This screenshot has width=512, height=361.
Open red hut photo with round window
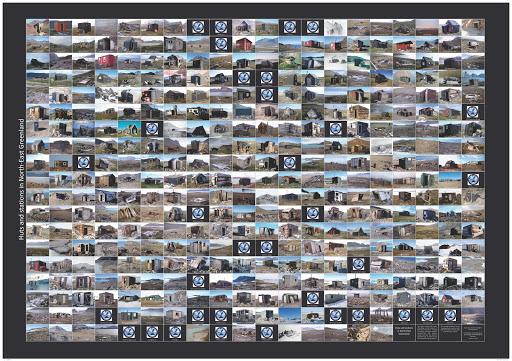pyautogui.click(x=106, y=61)
